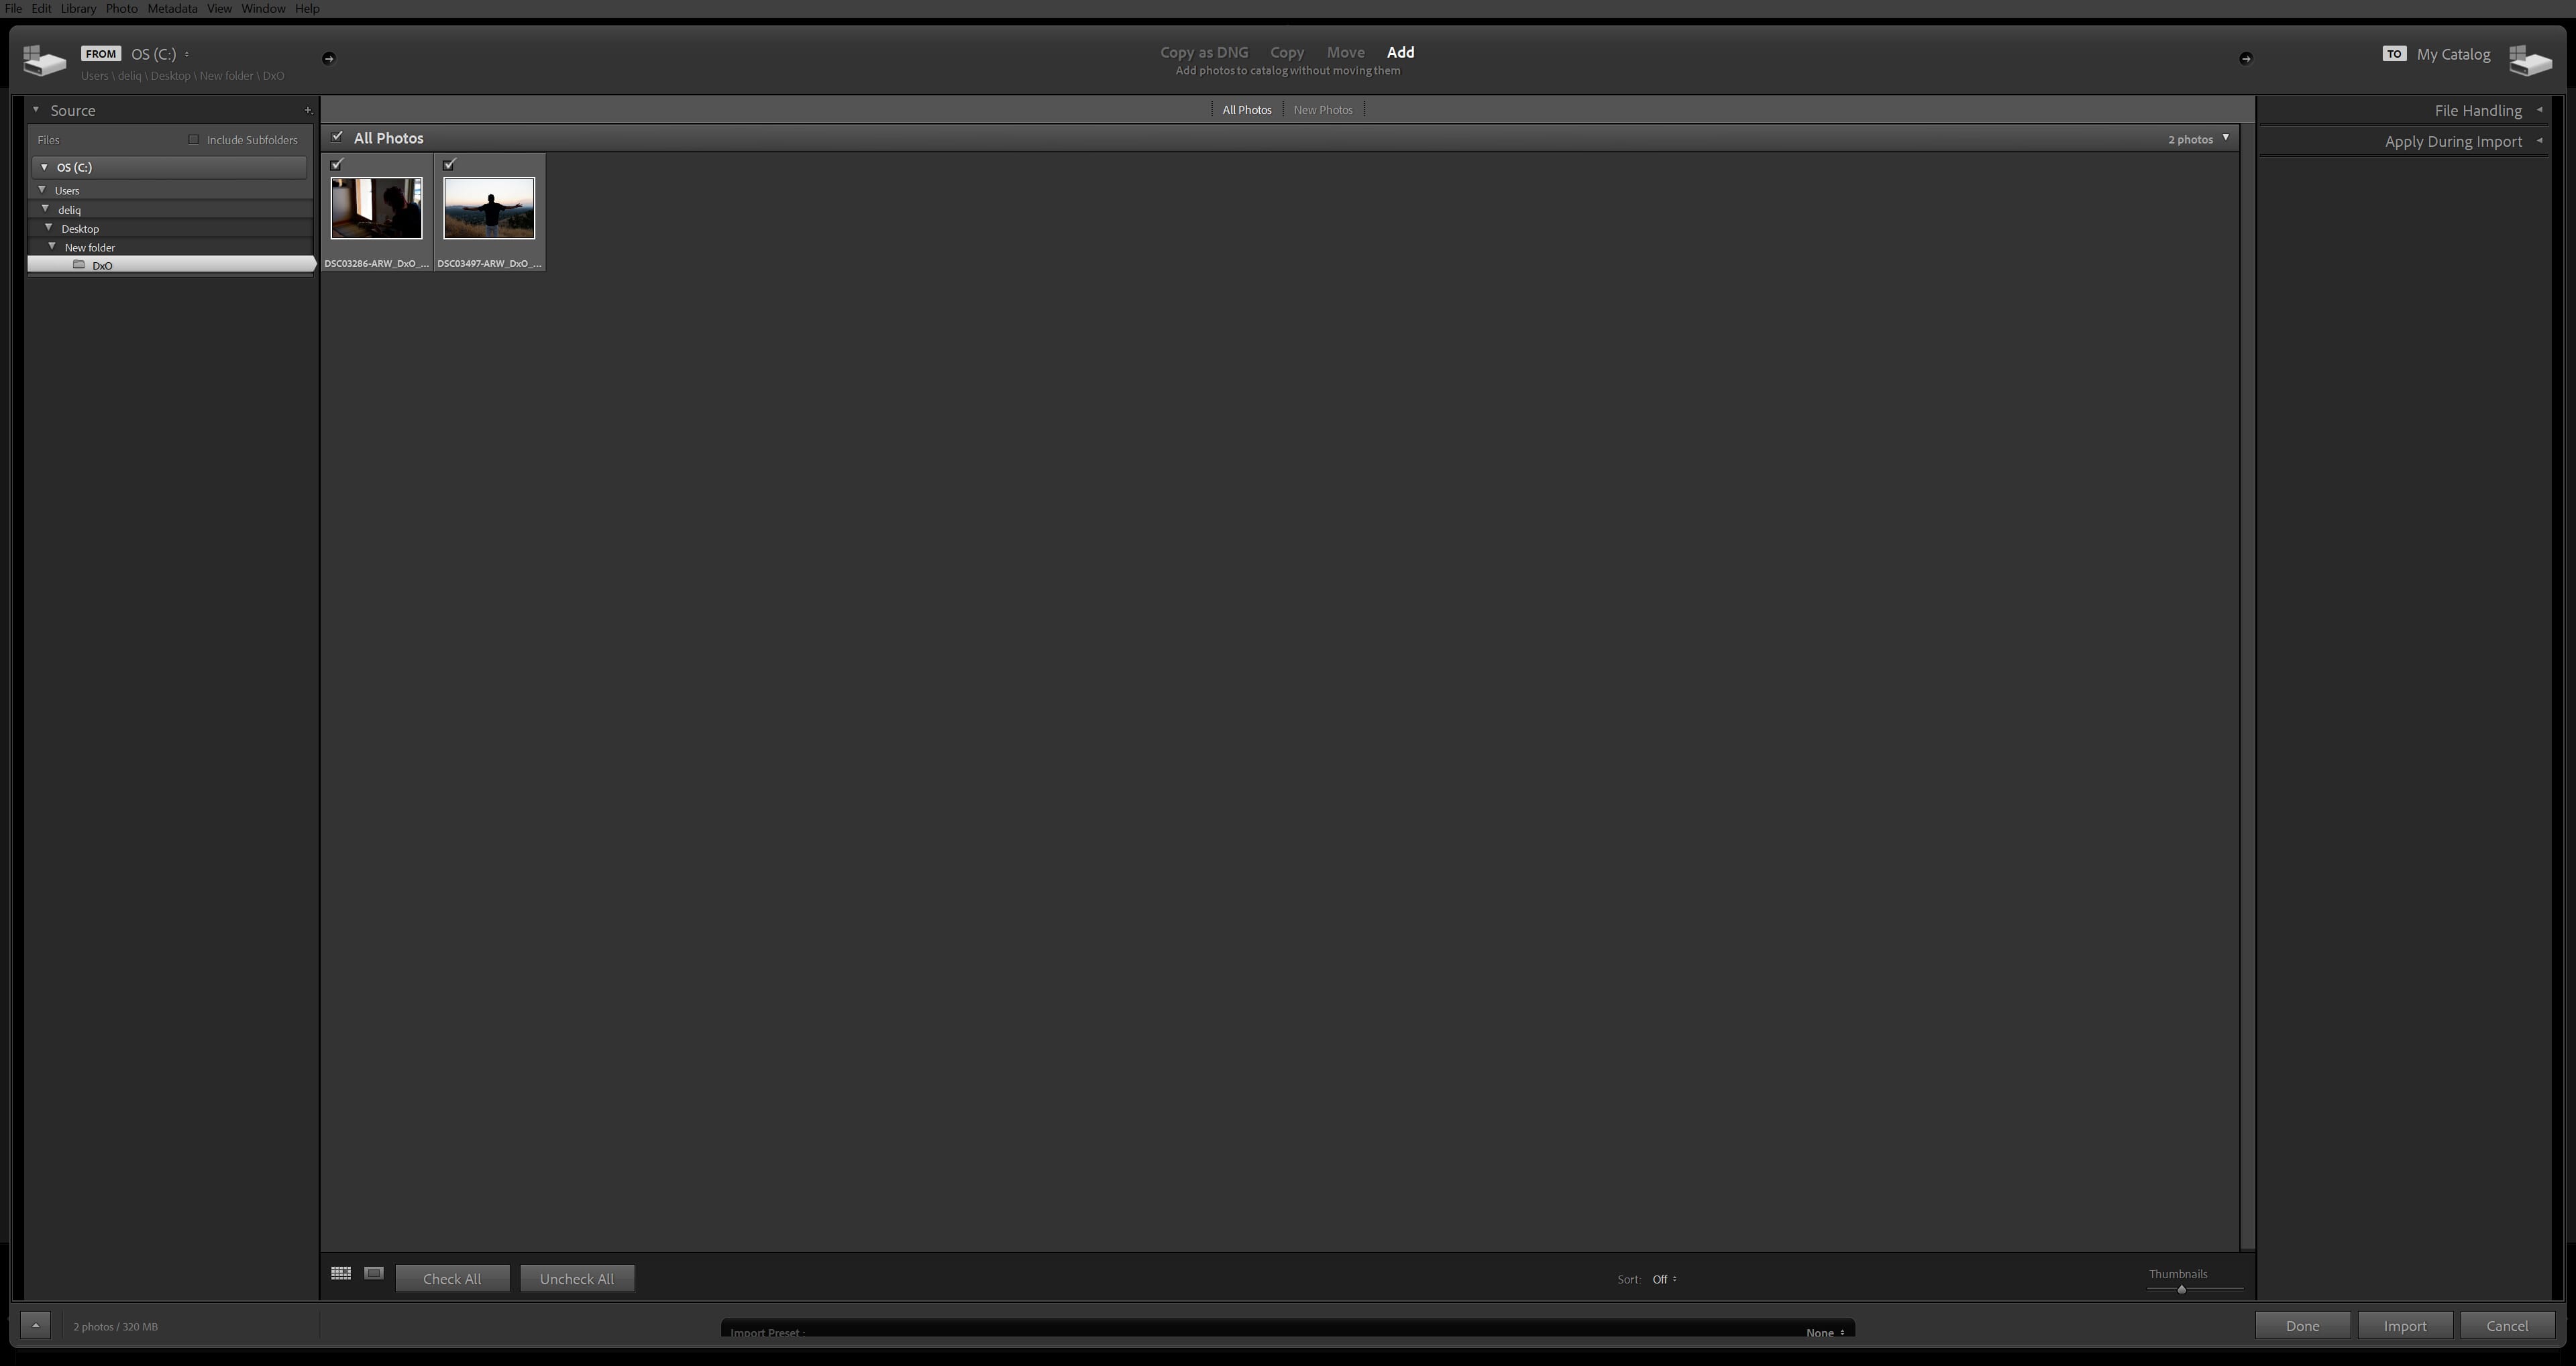Screen dimensions: 2576x1366
Task: Click the Copy as DNG import option
Action: tap(1203, 51)
